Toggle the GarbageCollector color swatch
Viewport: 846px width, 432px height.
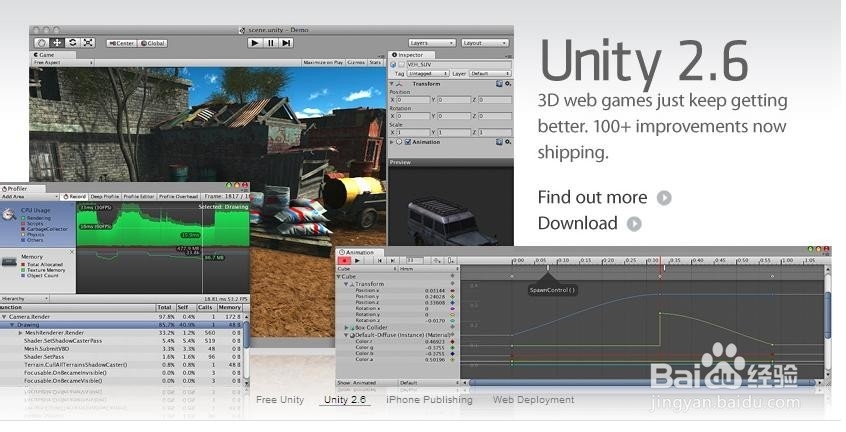[x=23, y=229]
